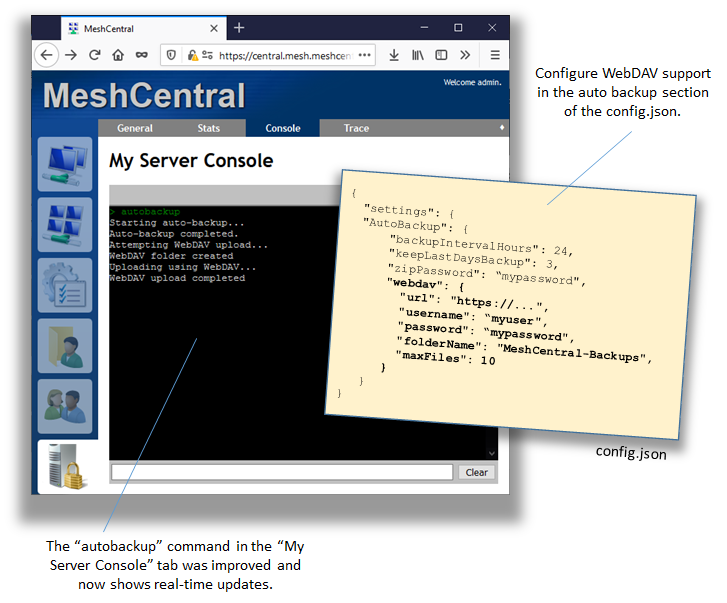Focus the console command input field

(282, 472)
